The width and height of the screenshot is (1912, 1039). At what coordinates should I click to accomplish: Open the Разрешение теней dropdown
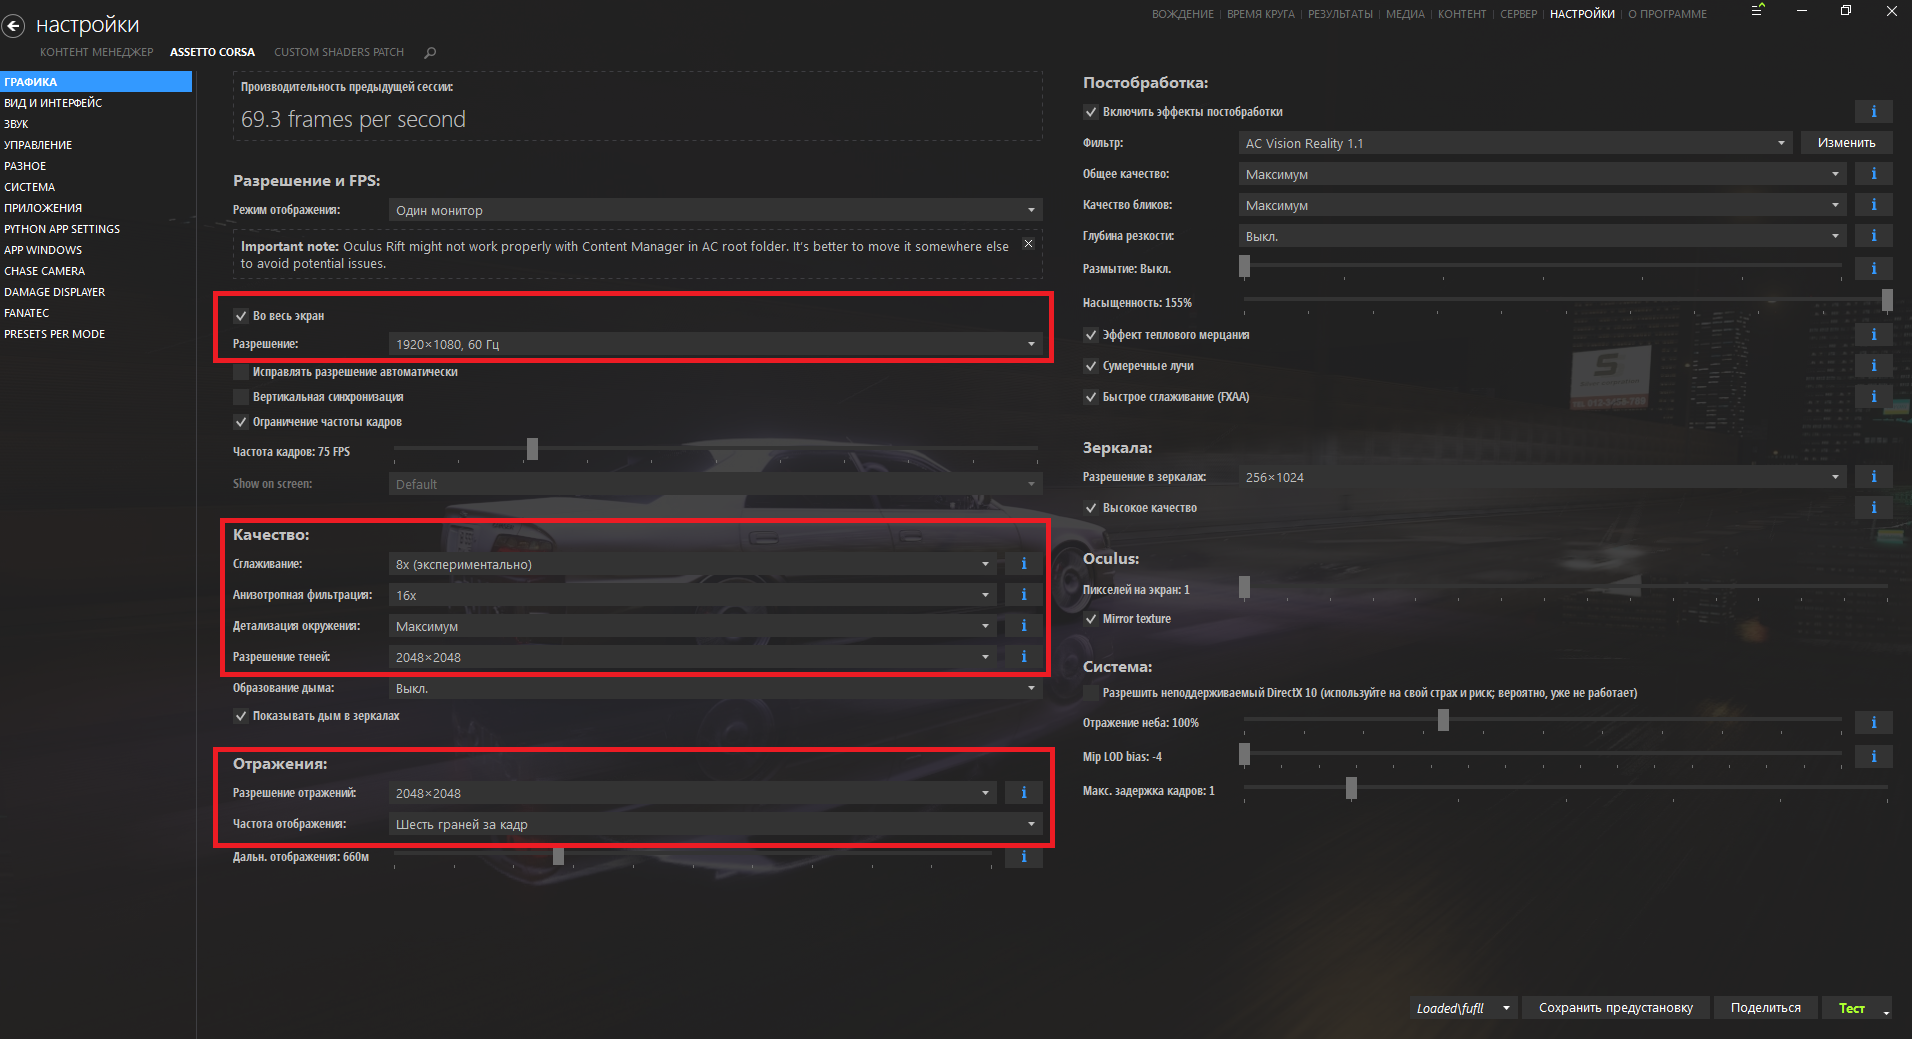coord(692,657)
